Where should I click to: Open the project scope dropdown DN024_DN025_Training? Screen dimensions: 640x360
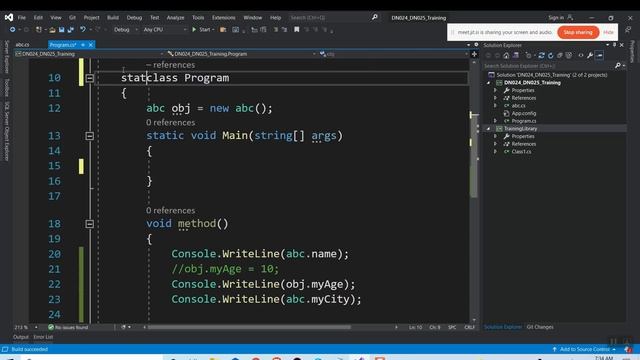coord(89,54)
